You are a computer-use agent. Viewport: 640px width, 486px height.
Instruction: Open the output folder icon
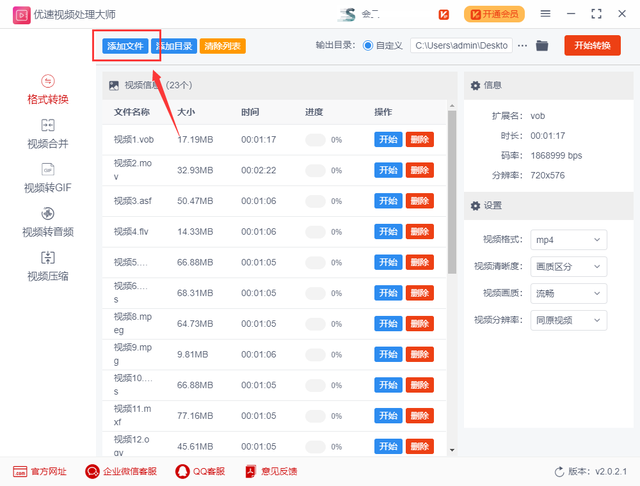(542, 46)
